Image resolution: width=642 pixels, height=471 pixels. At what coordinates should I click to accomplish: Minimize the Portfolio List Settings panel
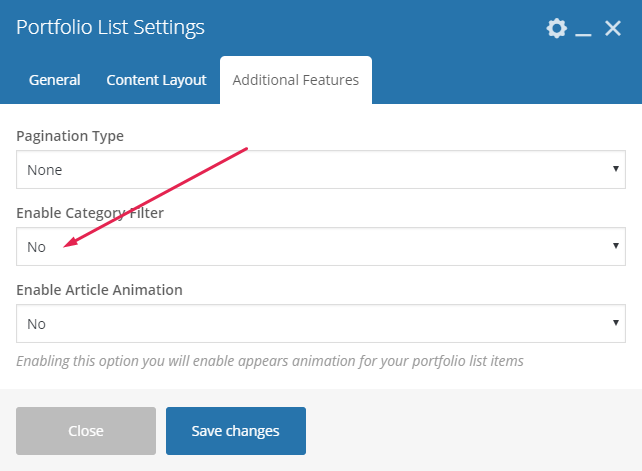click(x=585, y=30)
